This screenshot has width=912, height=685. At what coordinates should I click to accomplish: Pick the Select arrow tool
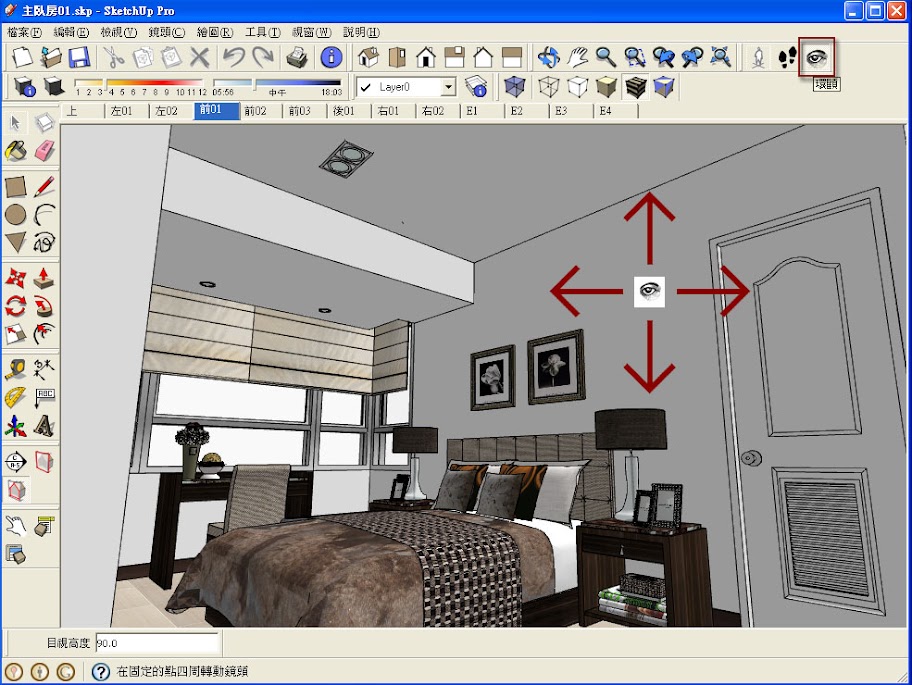(16, 123)
